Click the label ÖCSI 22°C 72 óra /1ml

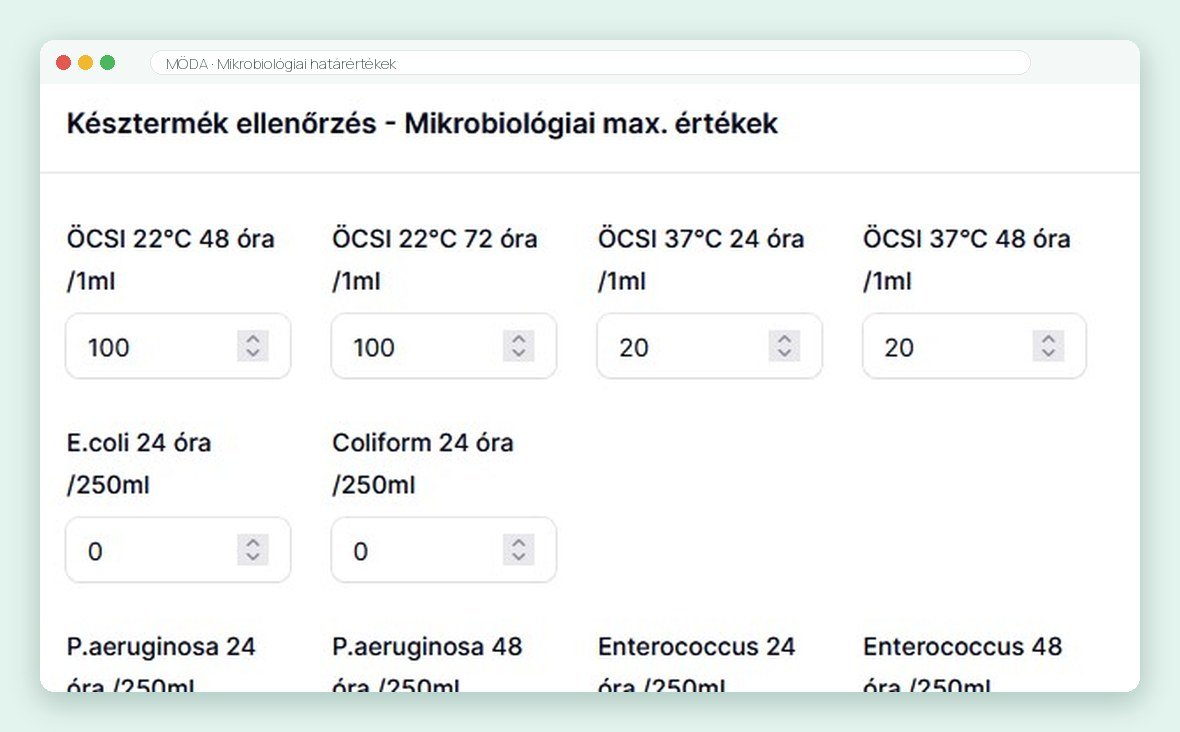[x=435, y=260]
